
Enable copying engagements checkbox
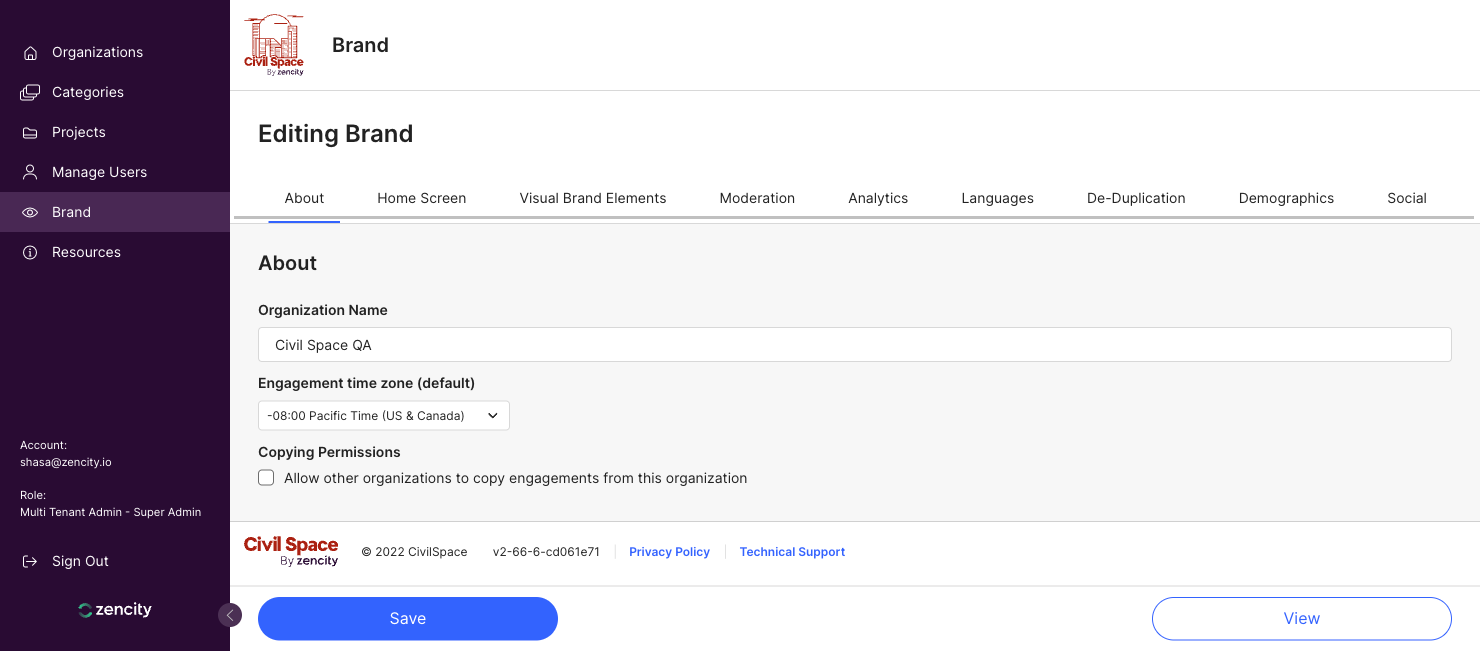tap(266, 478)
